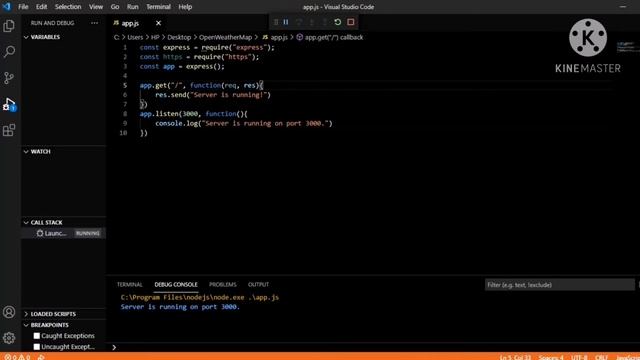The width and height of the screenshot is (640, 360).
Task: Open Run and Debug more actions menu
Action: click(x=95, y=23)
